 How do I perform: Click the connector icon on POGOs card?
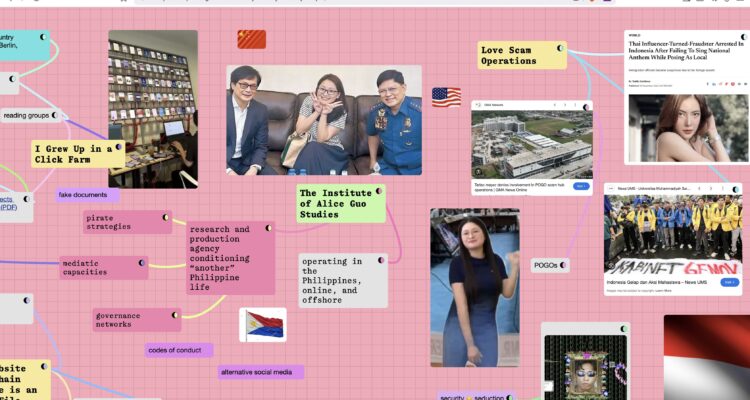coord(563,265)
